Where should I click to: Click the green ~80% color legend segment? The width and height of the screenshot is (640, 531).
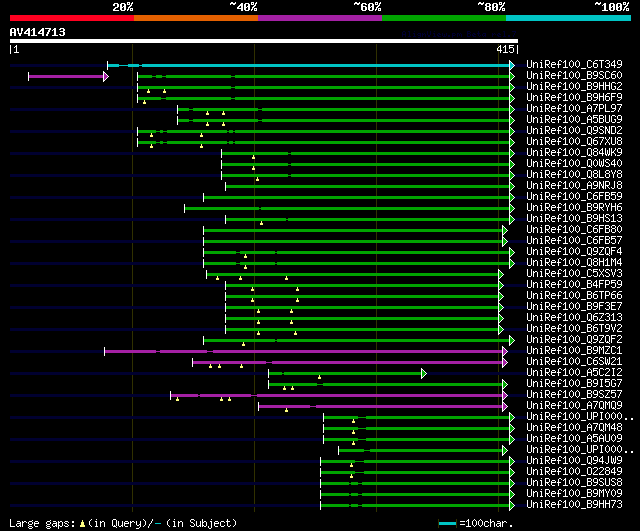pos(444,18)
